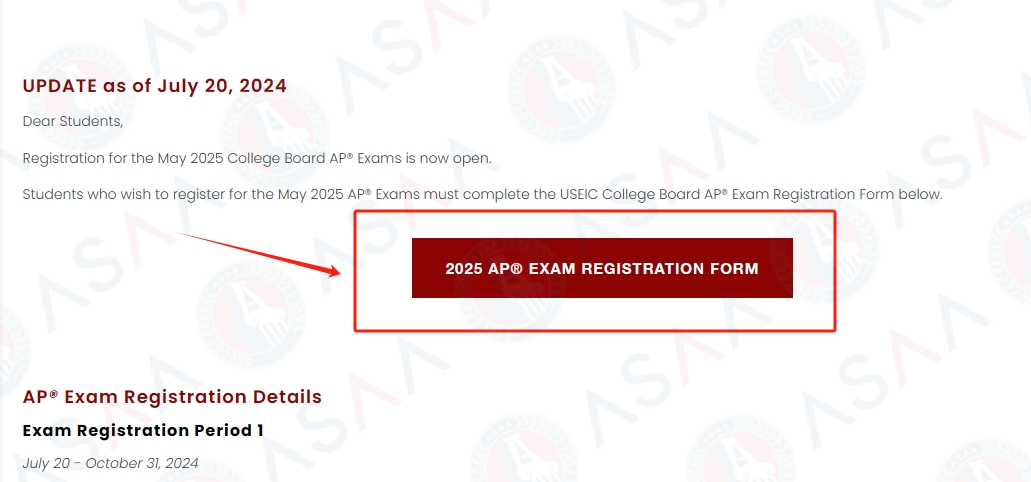Select the registered ® symbol on the maroon button

pos(517,268)
